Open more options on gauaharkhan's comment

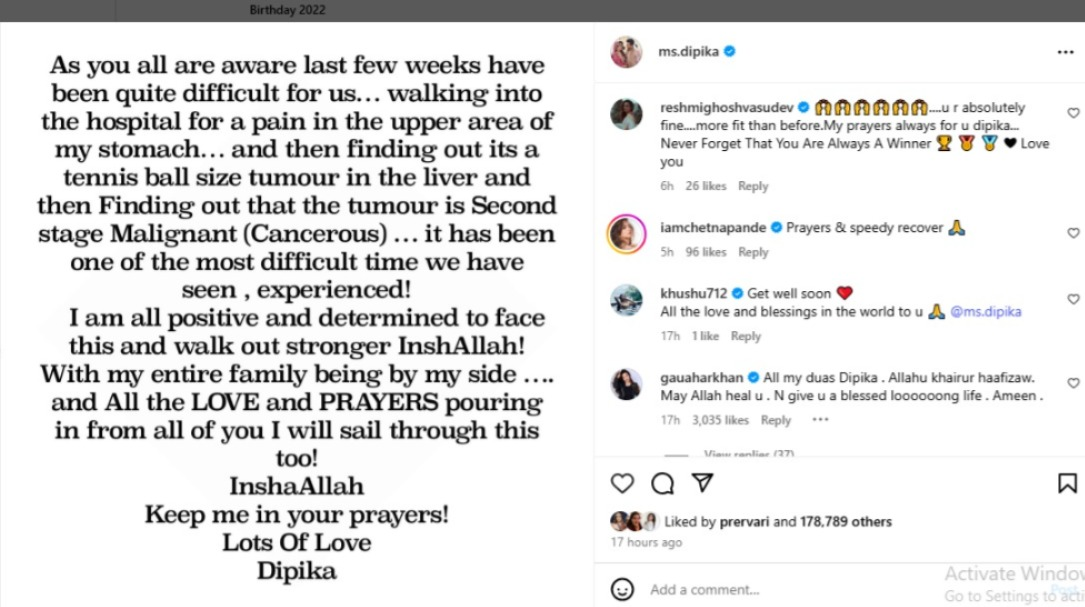click(820, 420)
